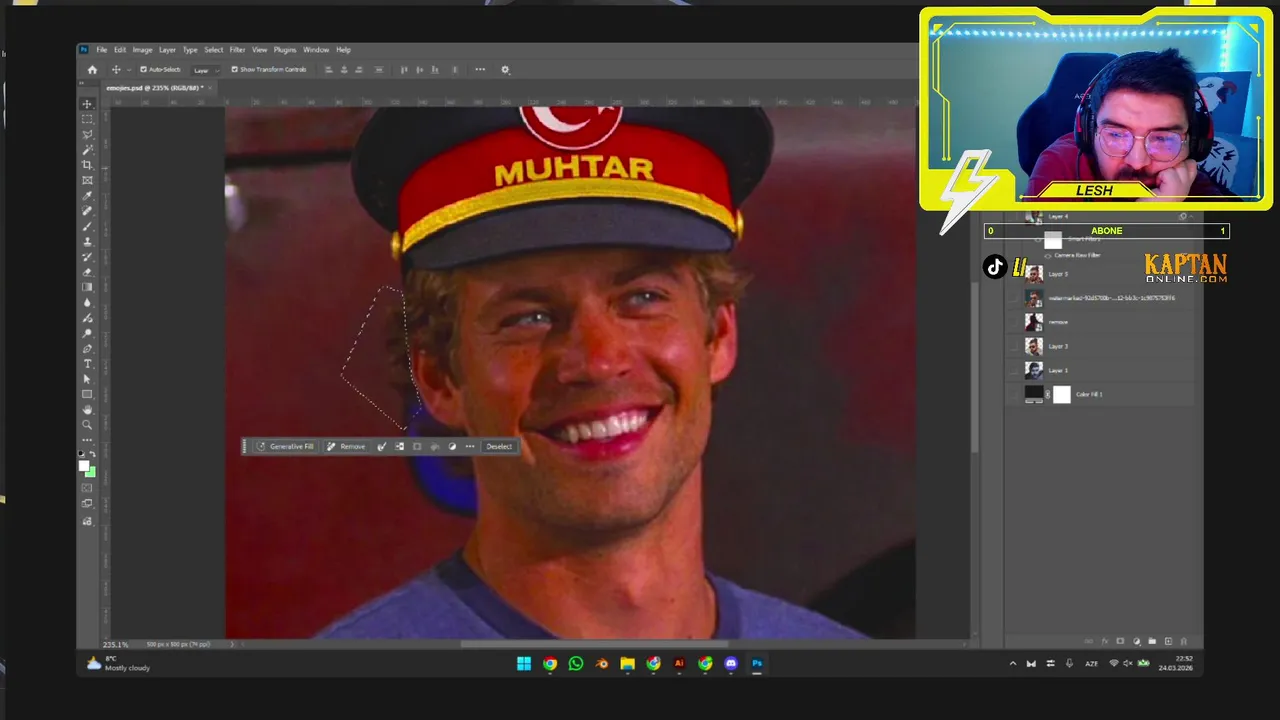Toggle Quick Mask mode

click(x=87, y=488)
